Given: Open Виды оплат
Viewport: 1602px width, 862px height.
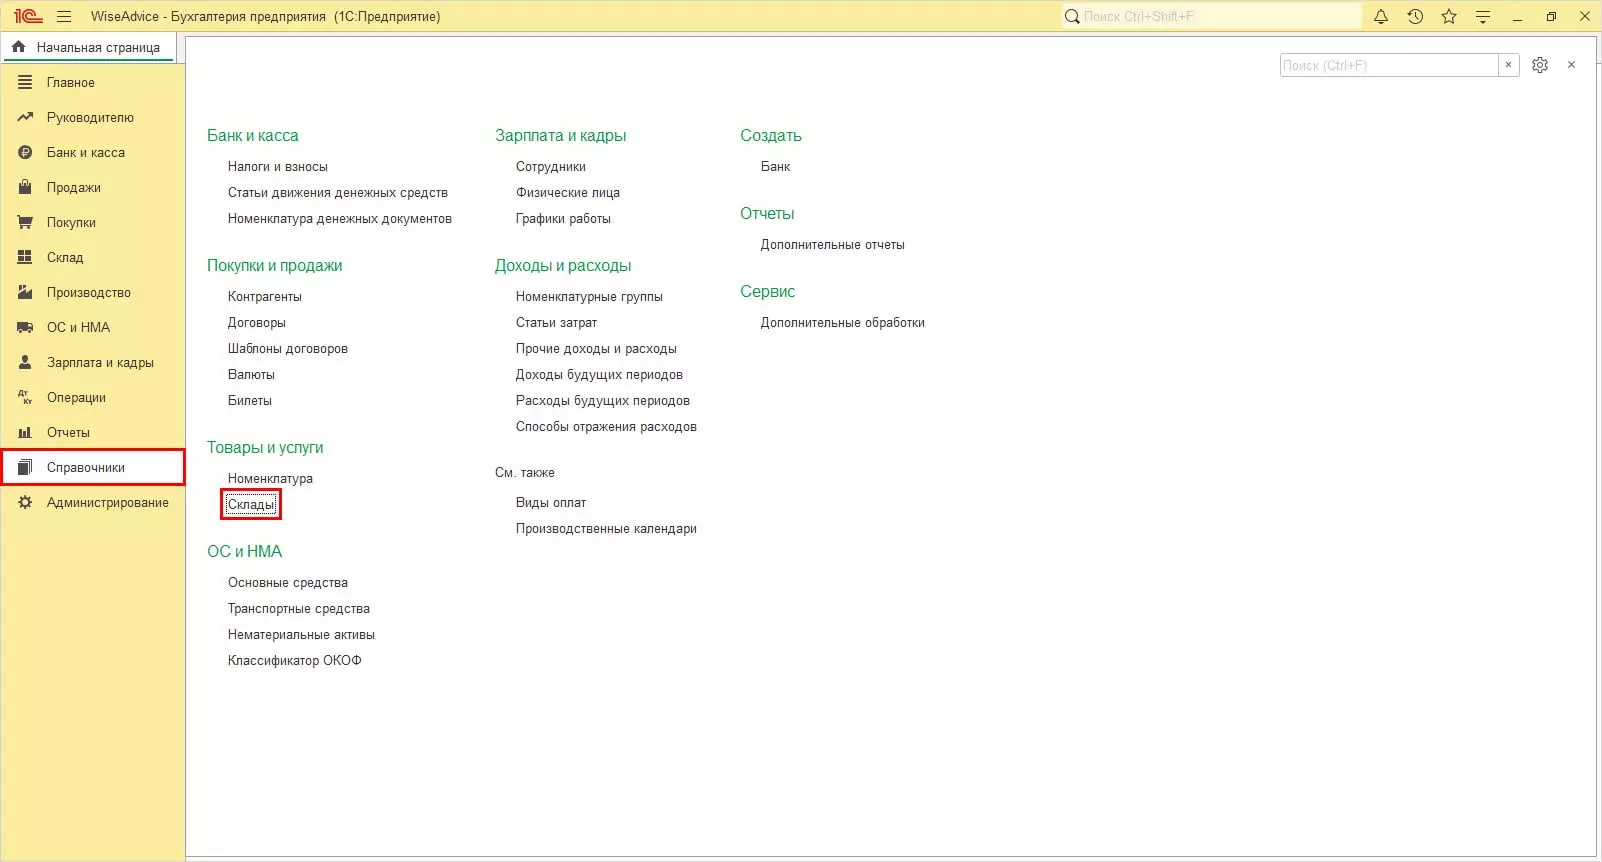Looking at the screenshot, I should pos(551,502).
